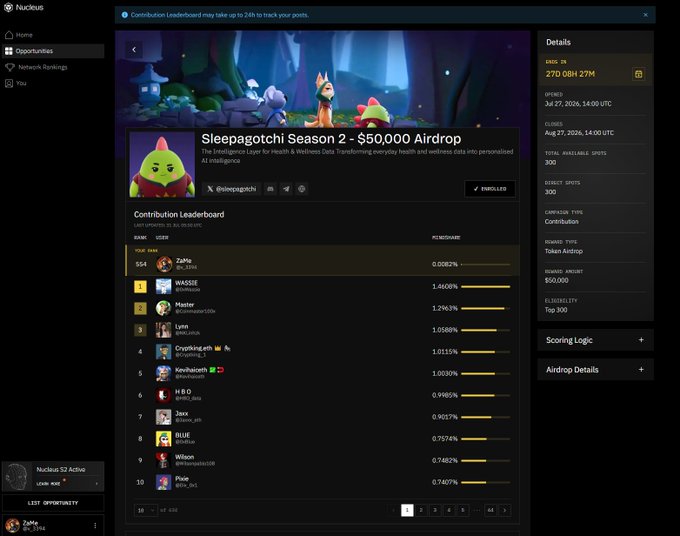Open the Discord link icon
This screenshot has height=536, width=680.
point(270,189)
